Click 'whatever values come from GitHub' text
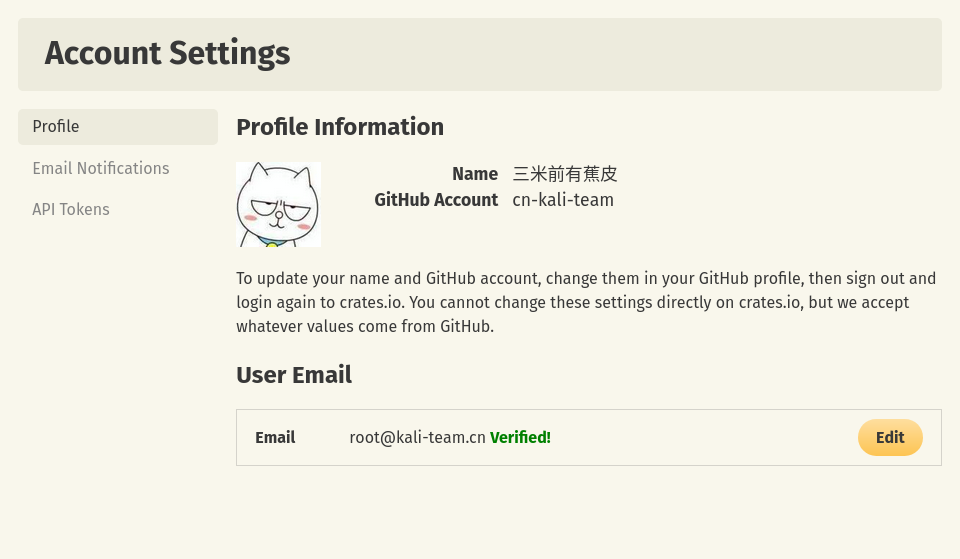960x559 pixels. pos(364,326)
